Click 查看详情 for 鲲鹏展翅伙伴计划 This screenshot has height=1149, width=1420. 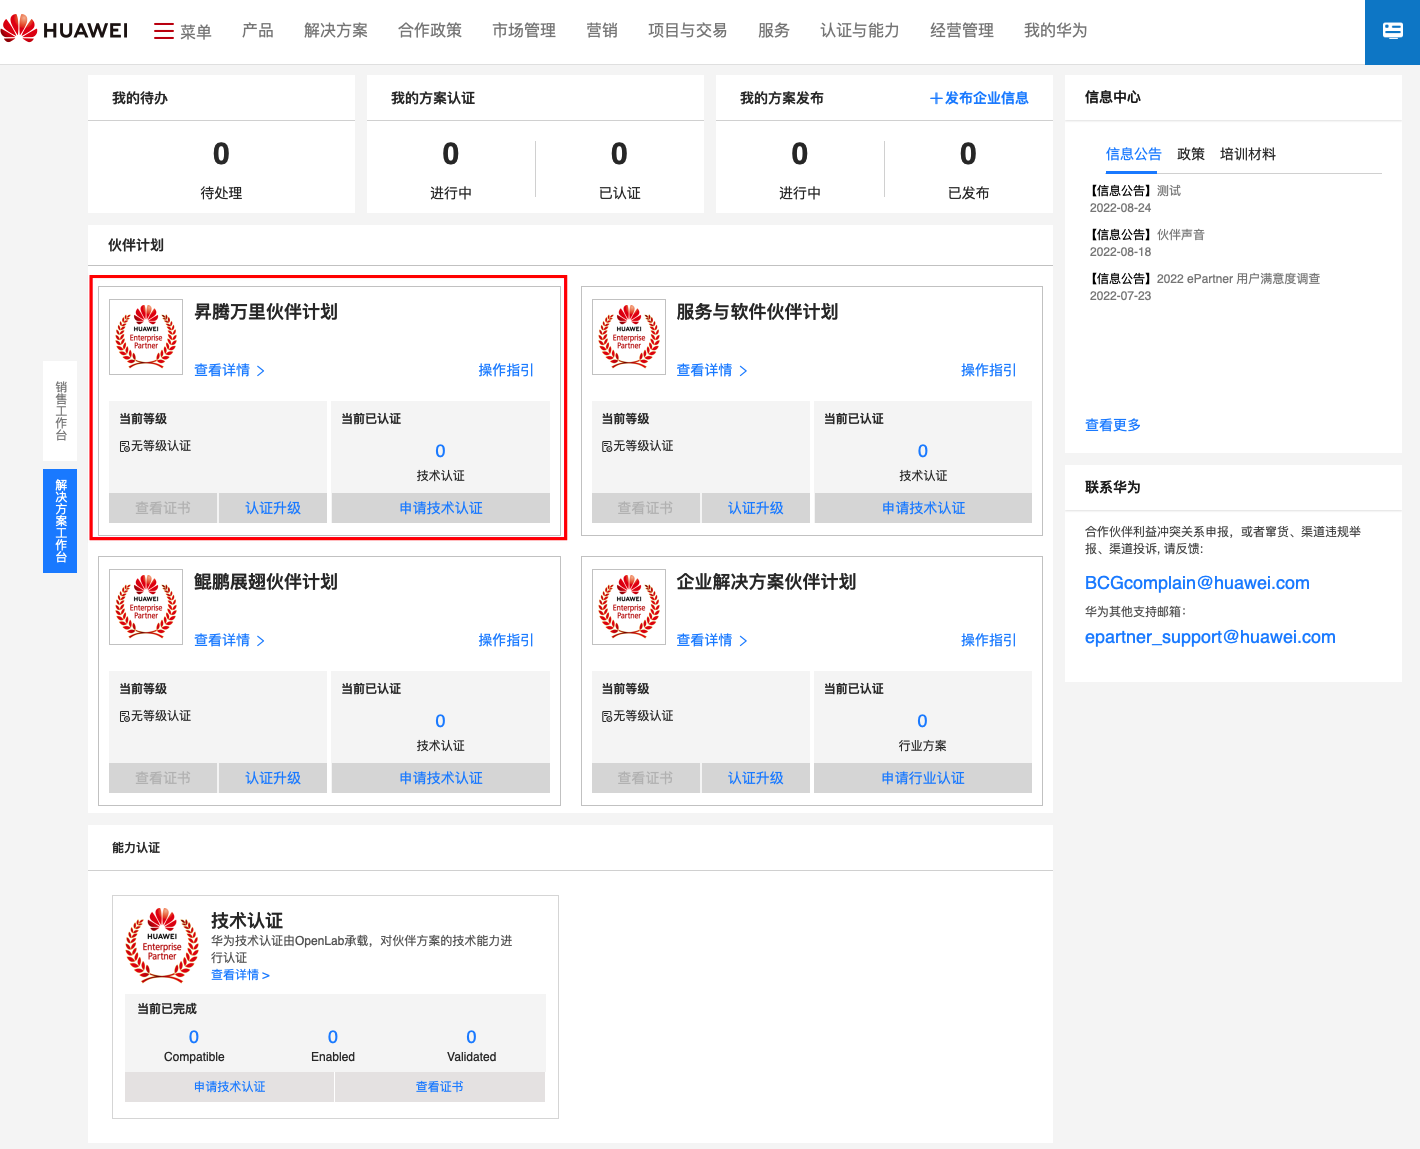tap(229, 640)
